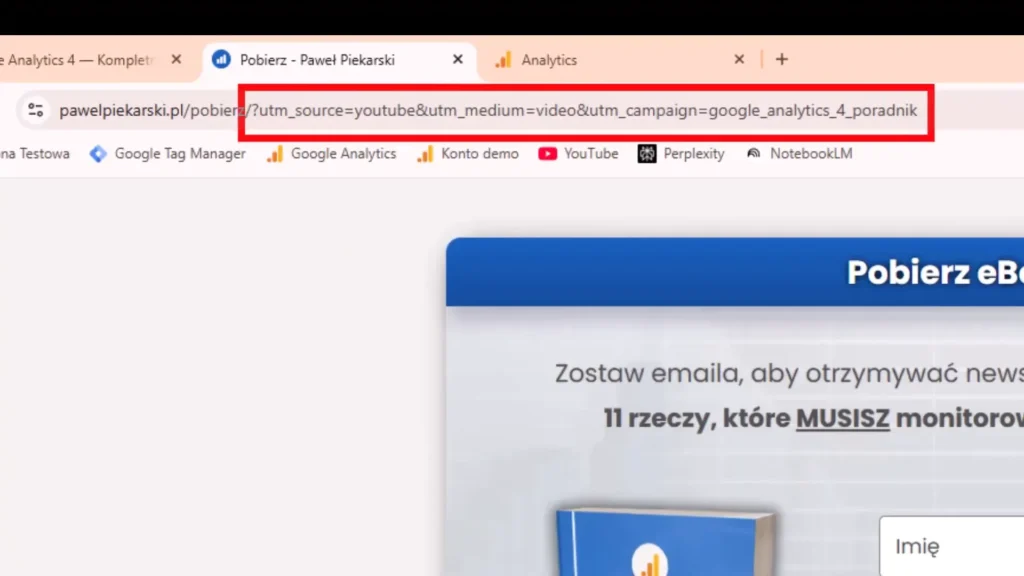Click the YouTube bookmark icon
Viewport: 1024px width, 576px height.
[547, 154]
